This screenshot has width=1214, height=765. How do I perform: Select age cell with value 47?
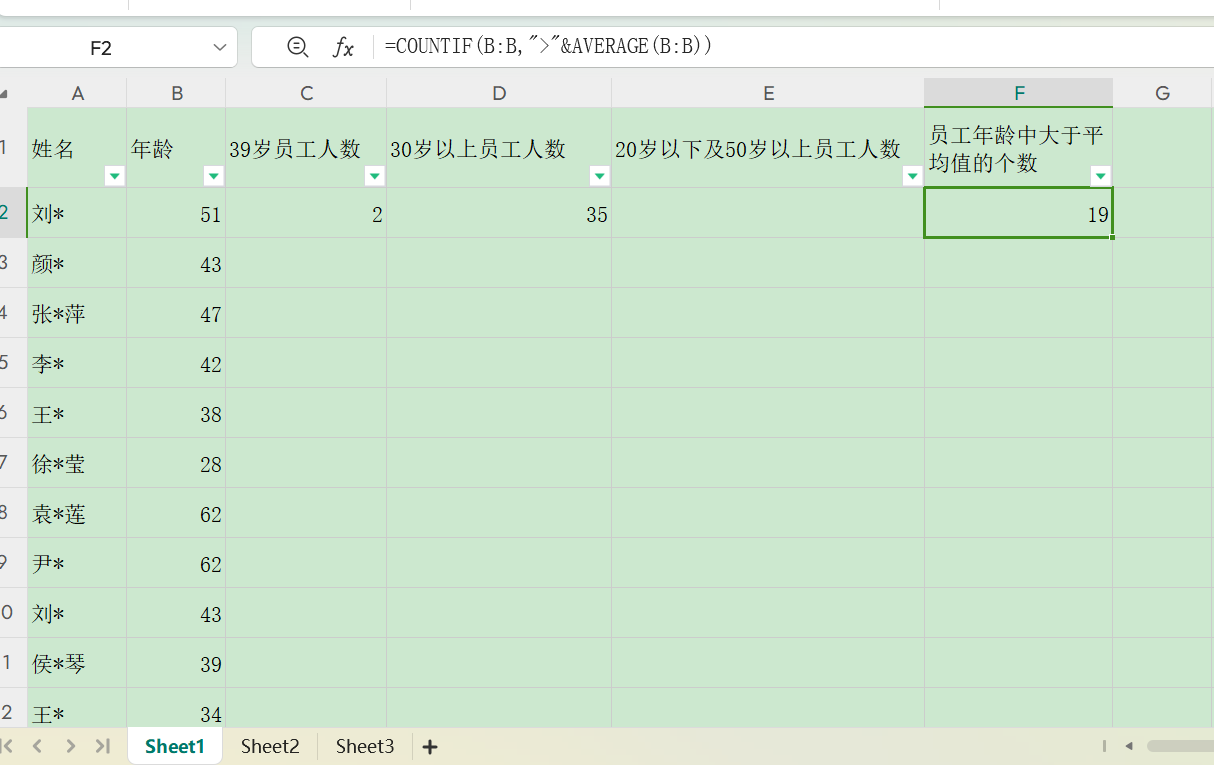pyautogui.click(x=177, y=313)
